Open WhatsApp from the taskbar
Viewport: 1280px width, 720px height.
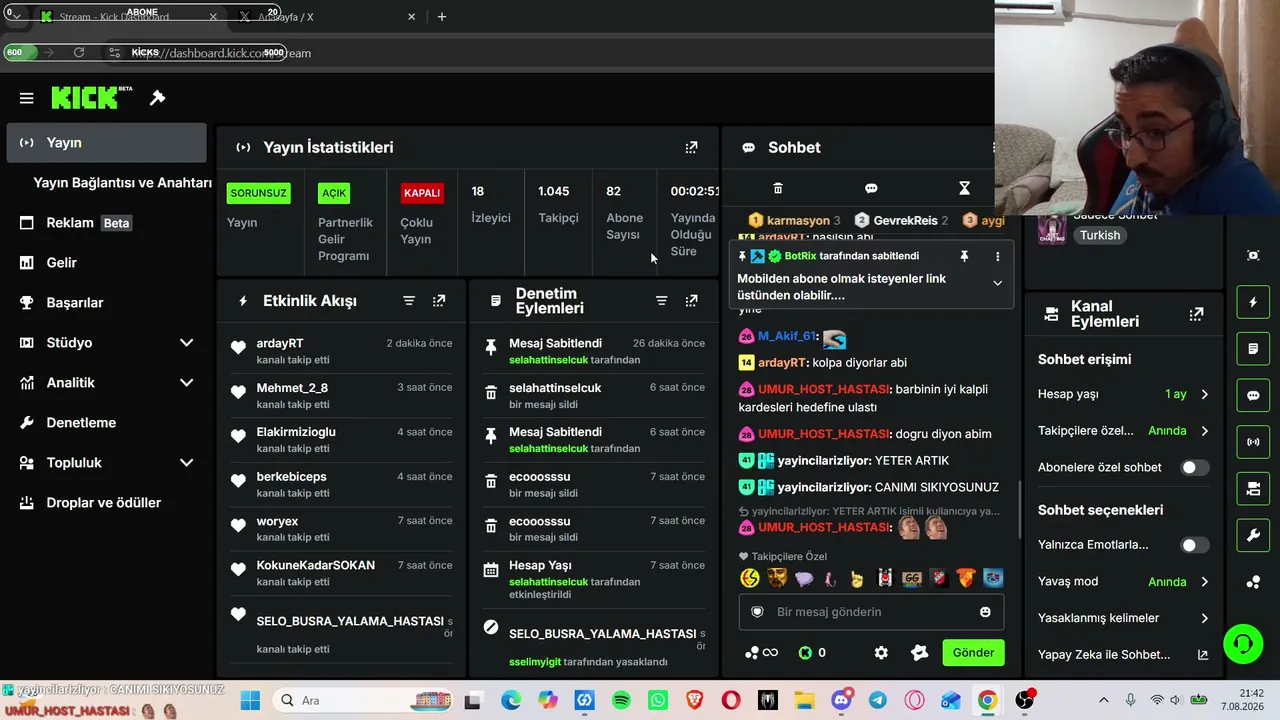click(x=657, y=700)
